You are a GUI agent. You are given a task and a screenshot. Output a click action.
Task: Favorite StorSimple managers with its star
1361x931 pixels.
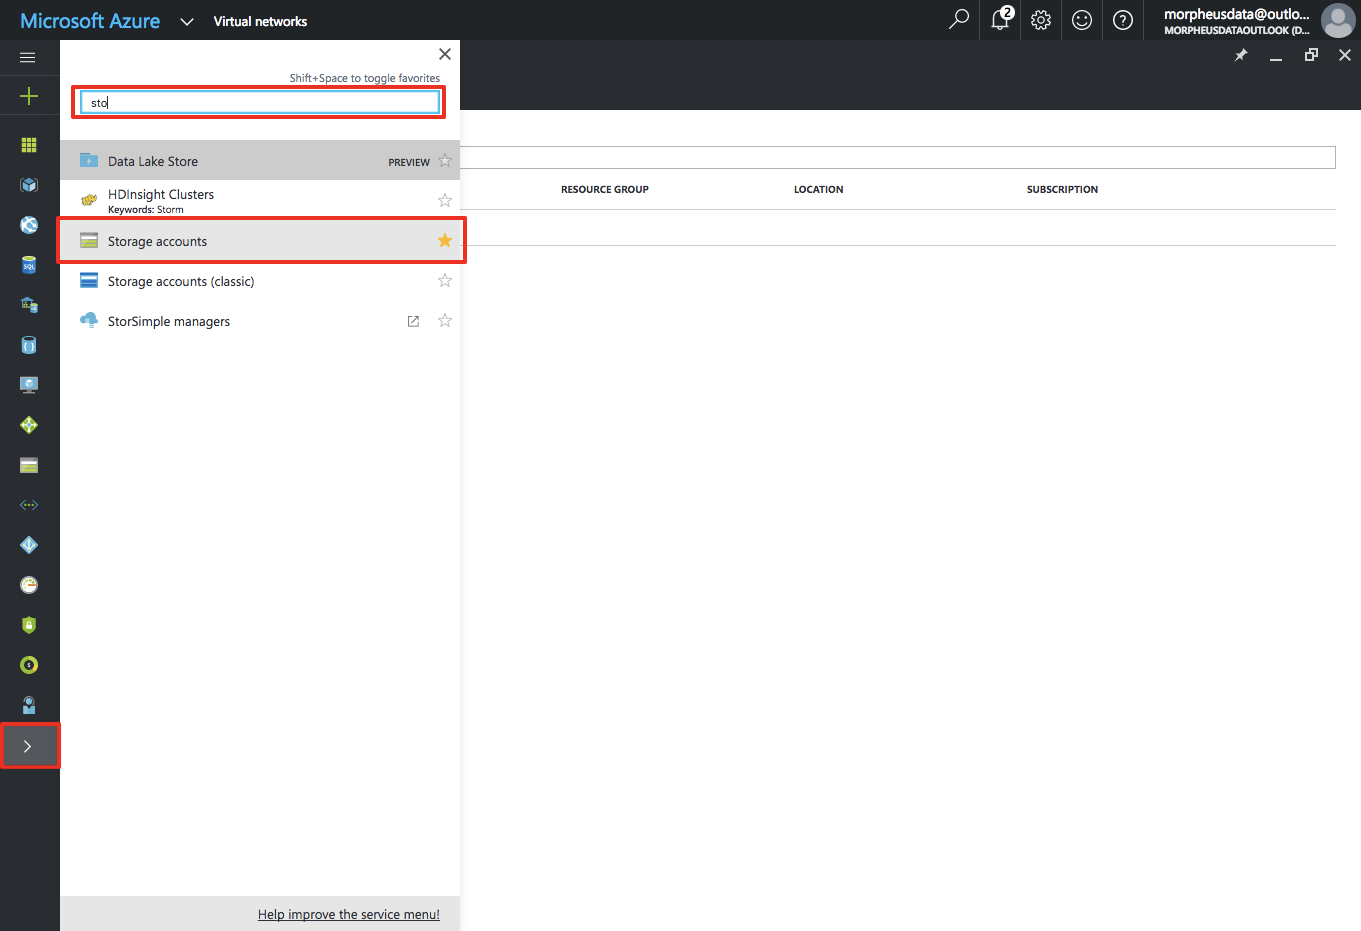click(x=445, y=321)
